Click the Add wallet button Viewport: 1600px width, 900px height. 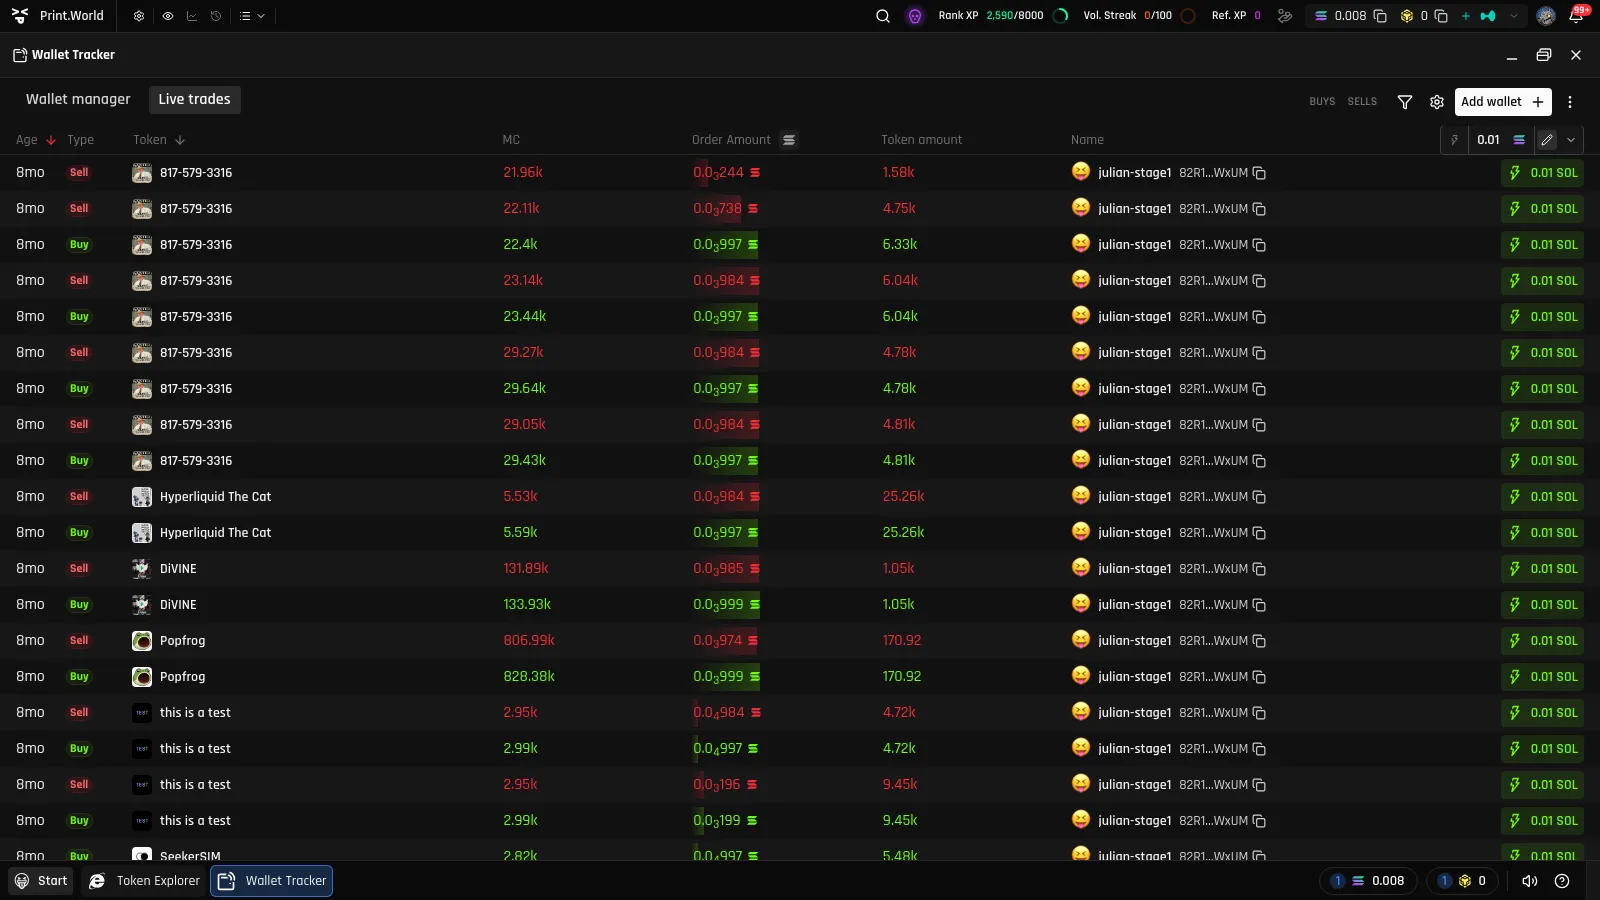(1503, 102)
